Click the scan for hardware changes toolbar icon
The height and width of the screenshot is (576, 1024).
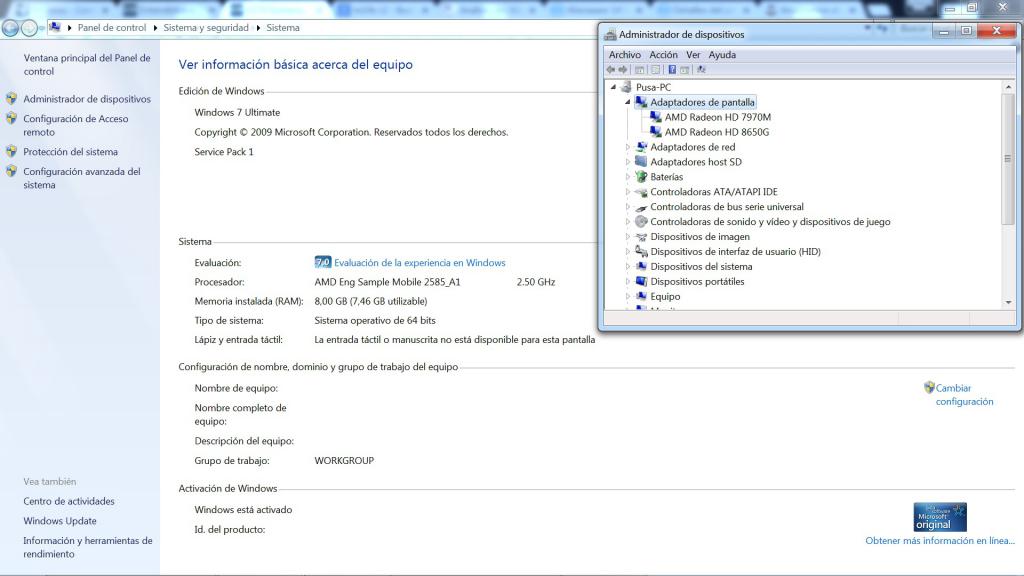(x=701, y=70)
